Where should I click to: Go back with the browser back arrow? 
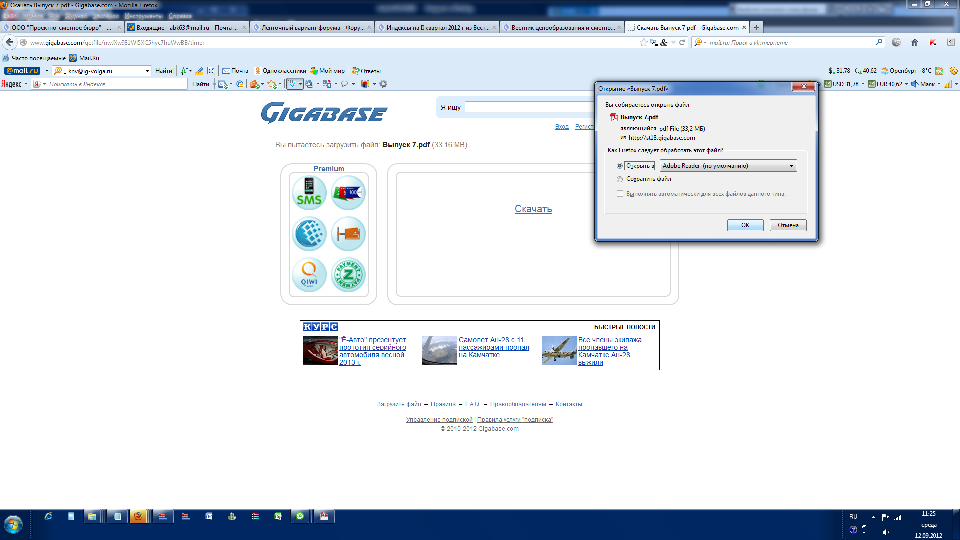coord(9,42)
